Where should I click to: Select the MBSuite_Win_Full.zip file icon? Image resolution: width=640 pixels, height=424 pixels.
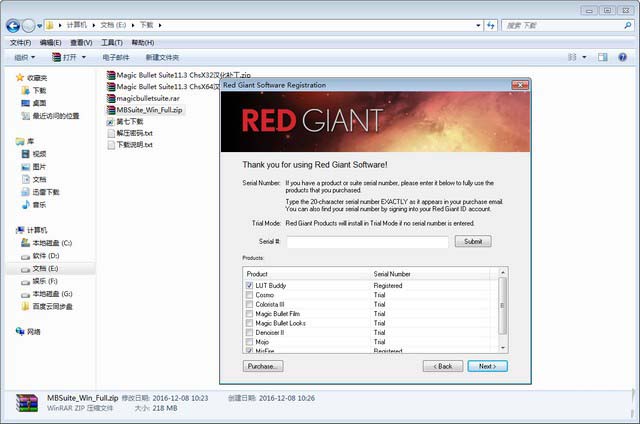coord(111,110)
